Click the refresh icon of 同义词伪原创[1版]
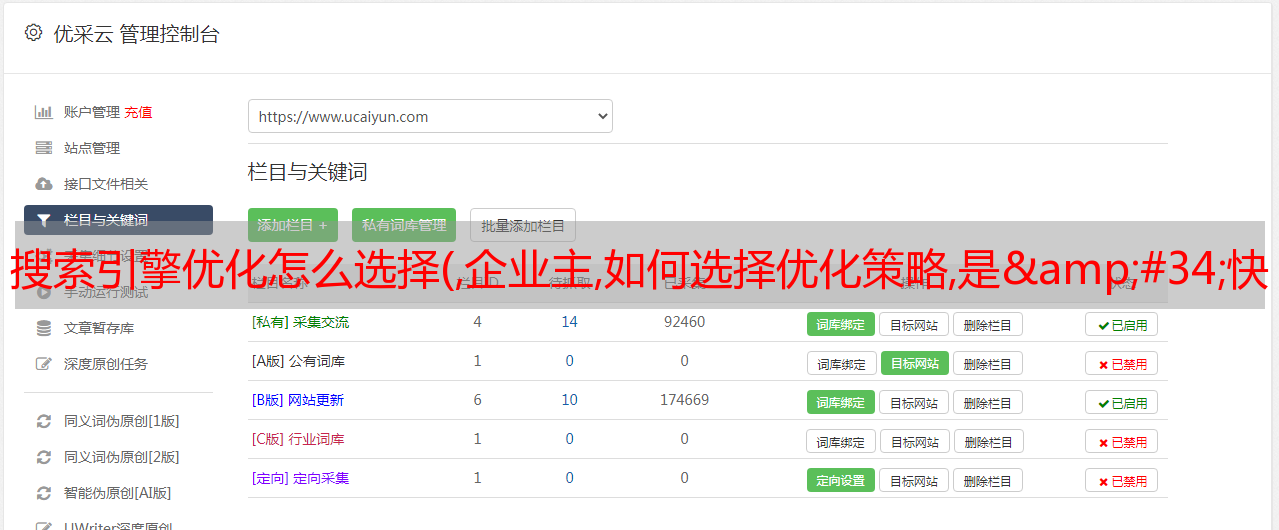This screenshot has height=530, width=1279. [x=43, y=421]
